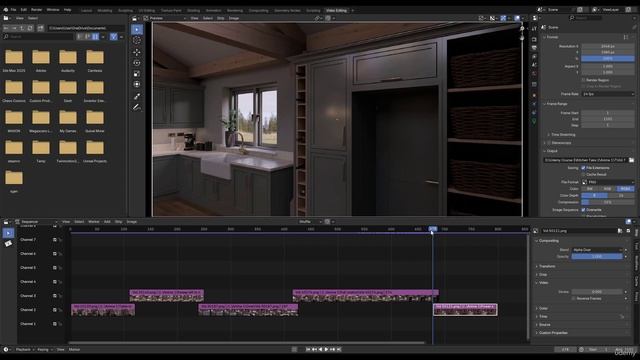
Task: Adjust Compression slider
Action: point(608,202)
